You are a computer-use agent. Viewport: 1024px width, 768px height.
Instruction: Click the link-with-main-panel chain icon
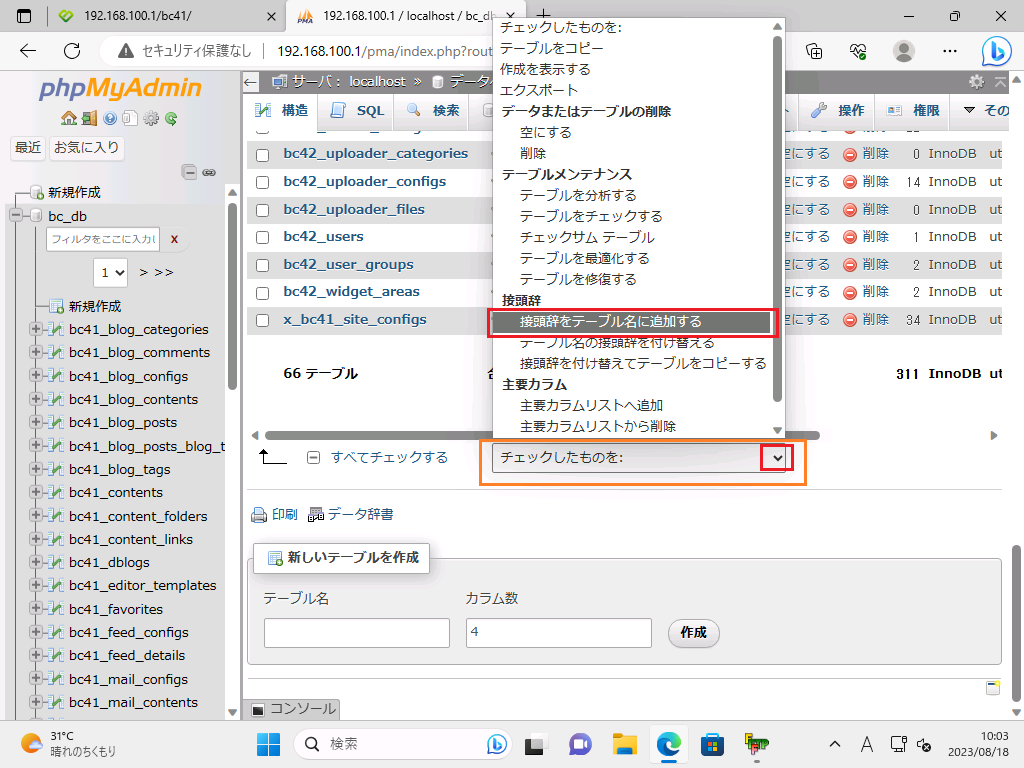[x=209, y=172]
